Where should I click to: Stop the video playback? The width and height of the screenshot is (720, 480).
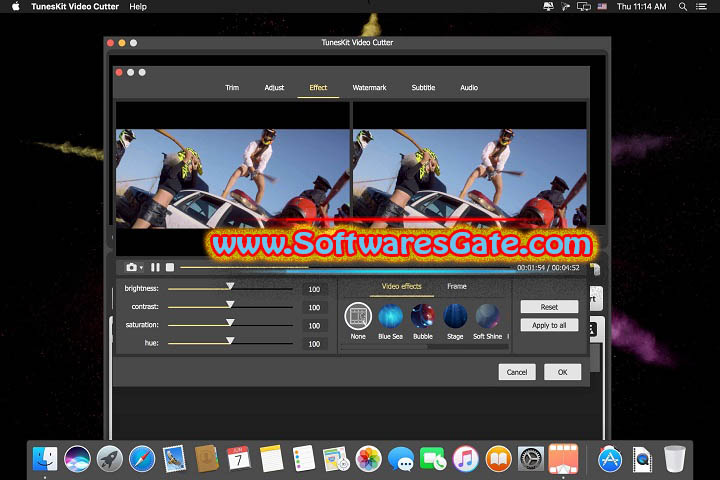tap(170, 267)
